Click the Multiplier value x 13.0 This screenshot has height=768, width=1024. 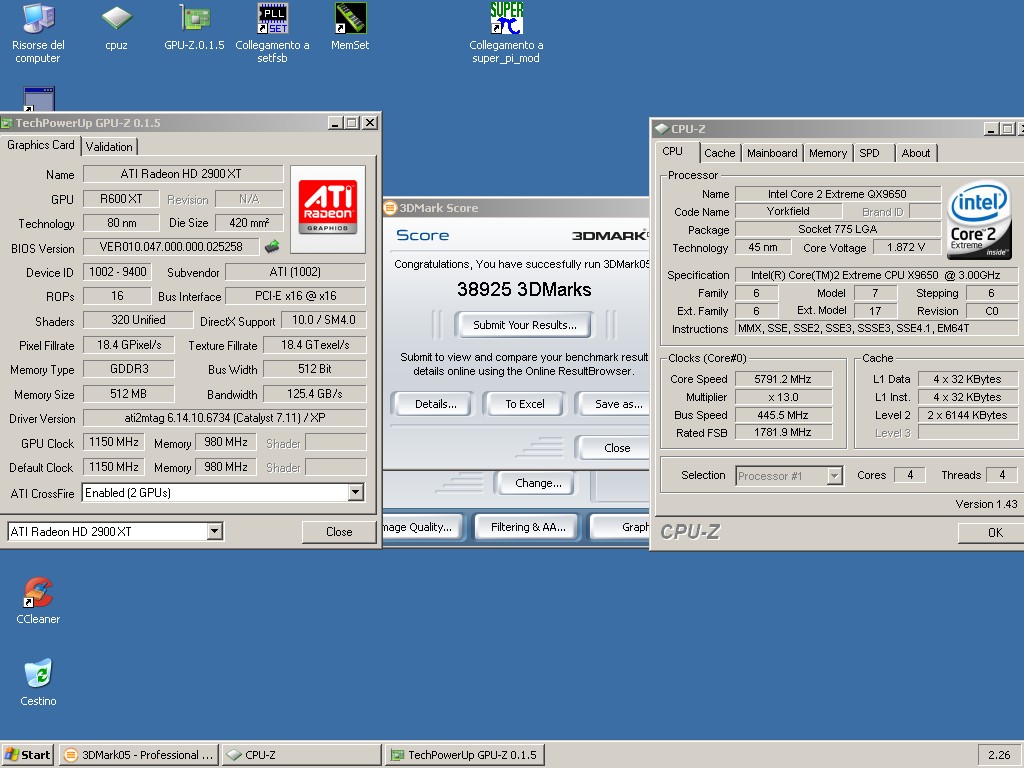point(783,396)
